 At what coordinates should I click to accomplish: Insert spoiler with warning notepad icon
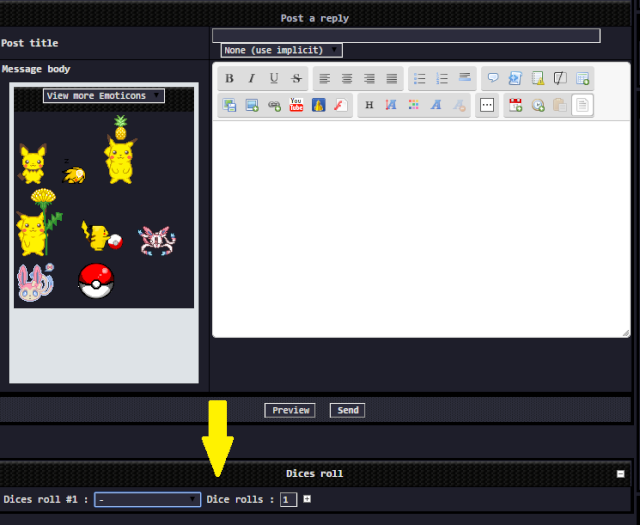[538, 78]
